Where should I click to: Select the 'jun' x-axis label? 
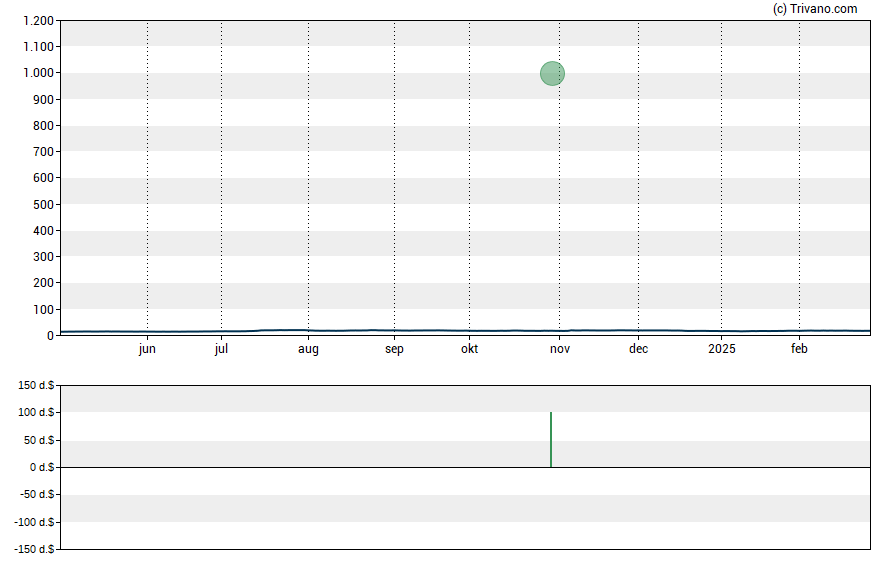click(x=147, y=349)
